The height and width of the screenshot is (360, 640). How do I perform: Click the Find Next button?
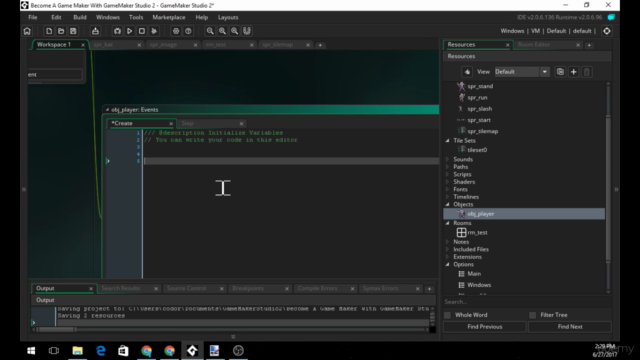(x=570, y=327)
